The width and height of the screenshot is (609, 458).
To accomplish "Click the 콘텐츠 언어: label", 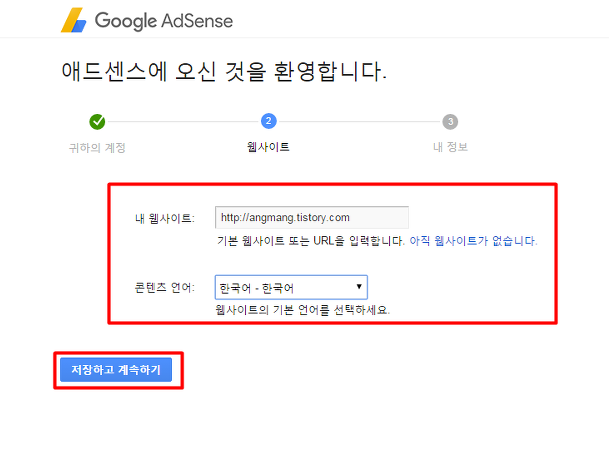I will pyautogui.click(x=165, y=287).
